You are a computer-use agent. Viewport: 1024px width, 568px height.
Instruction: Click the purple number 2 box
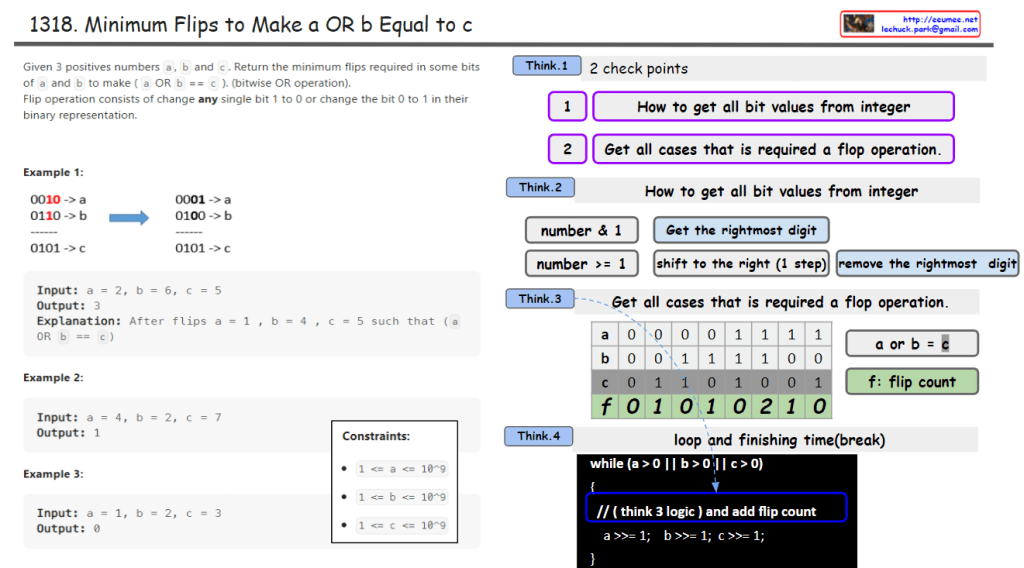point(567,149)
